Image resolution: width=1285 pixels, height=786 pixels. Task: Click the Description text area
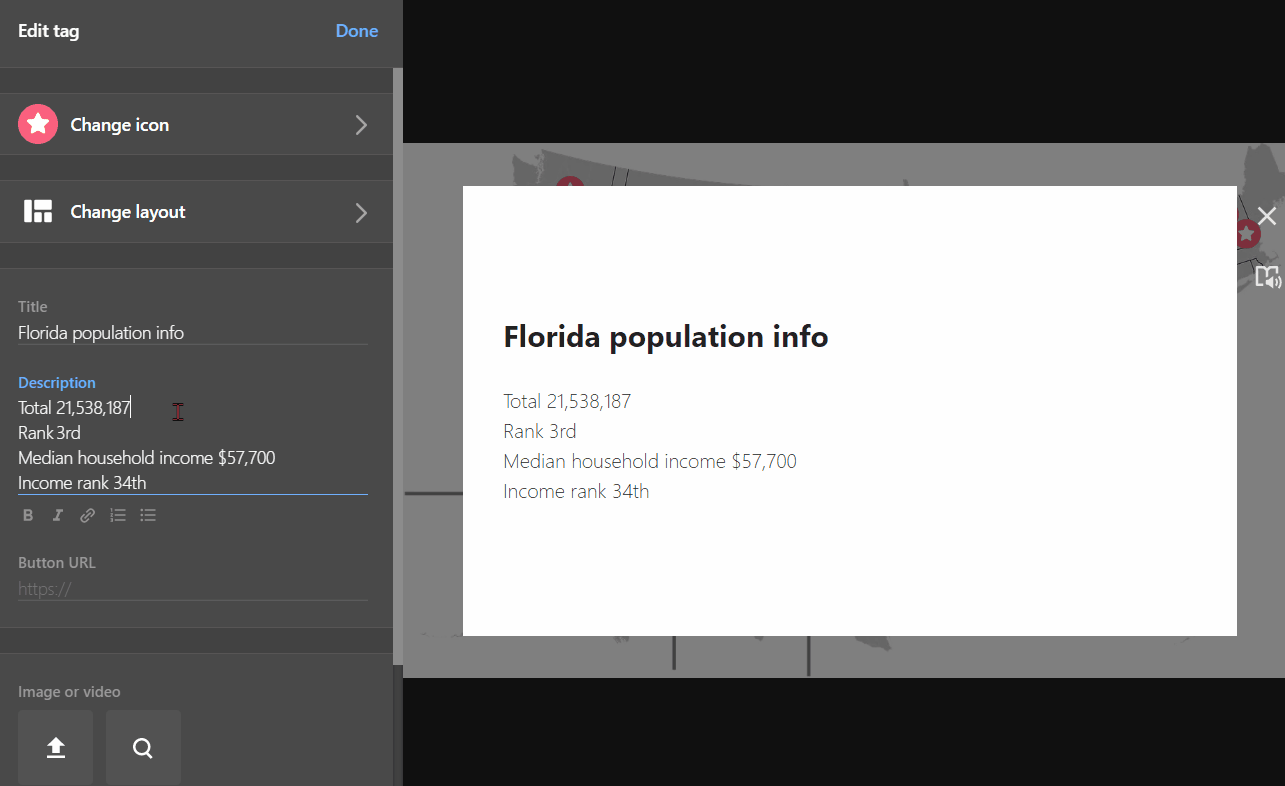[193, 445]
